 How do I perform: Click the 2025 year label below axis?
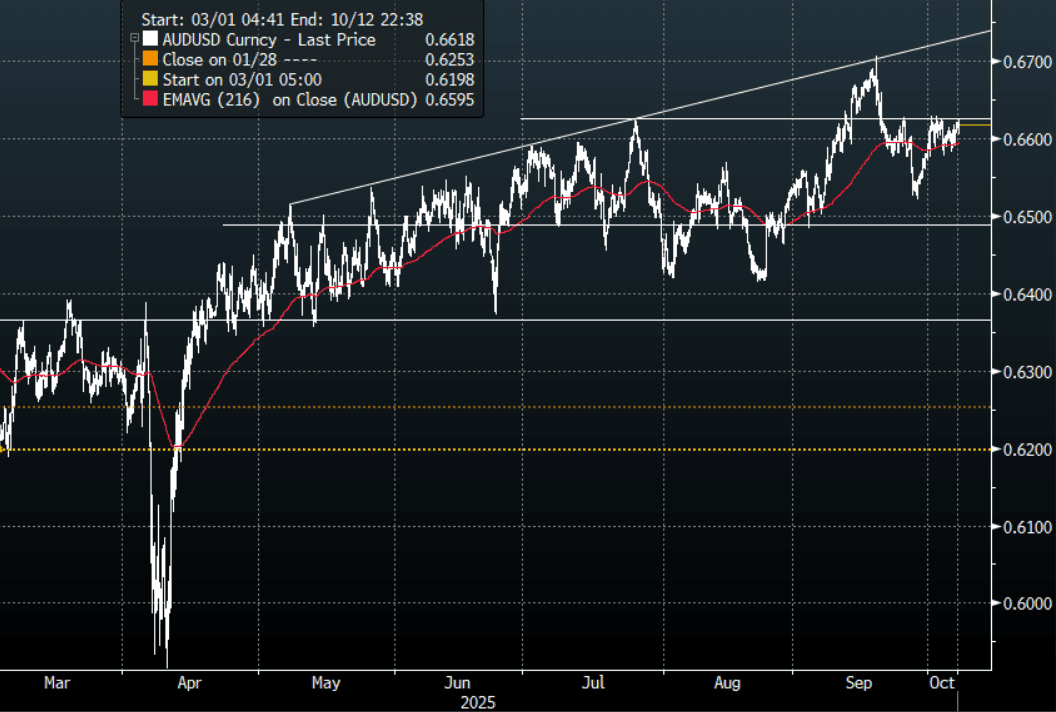pyautogui.click(x=477, y=702)
